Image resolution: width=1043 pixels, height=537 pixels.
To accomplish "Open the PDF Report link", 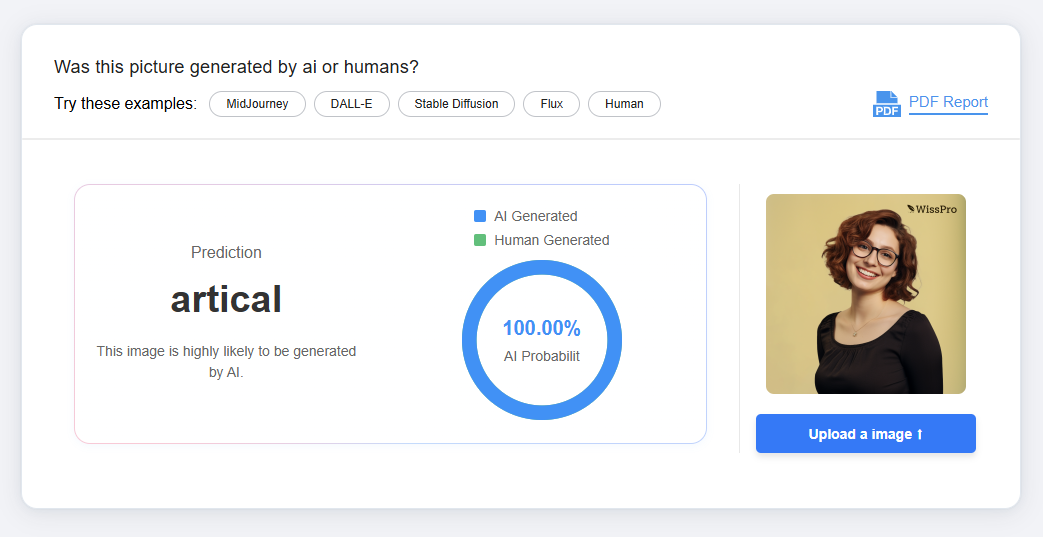I will (x=948, y=102).
